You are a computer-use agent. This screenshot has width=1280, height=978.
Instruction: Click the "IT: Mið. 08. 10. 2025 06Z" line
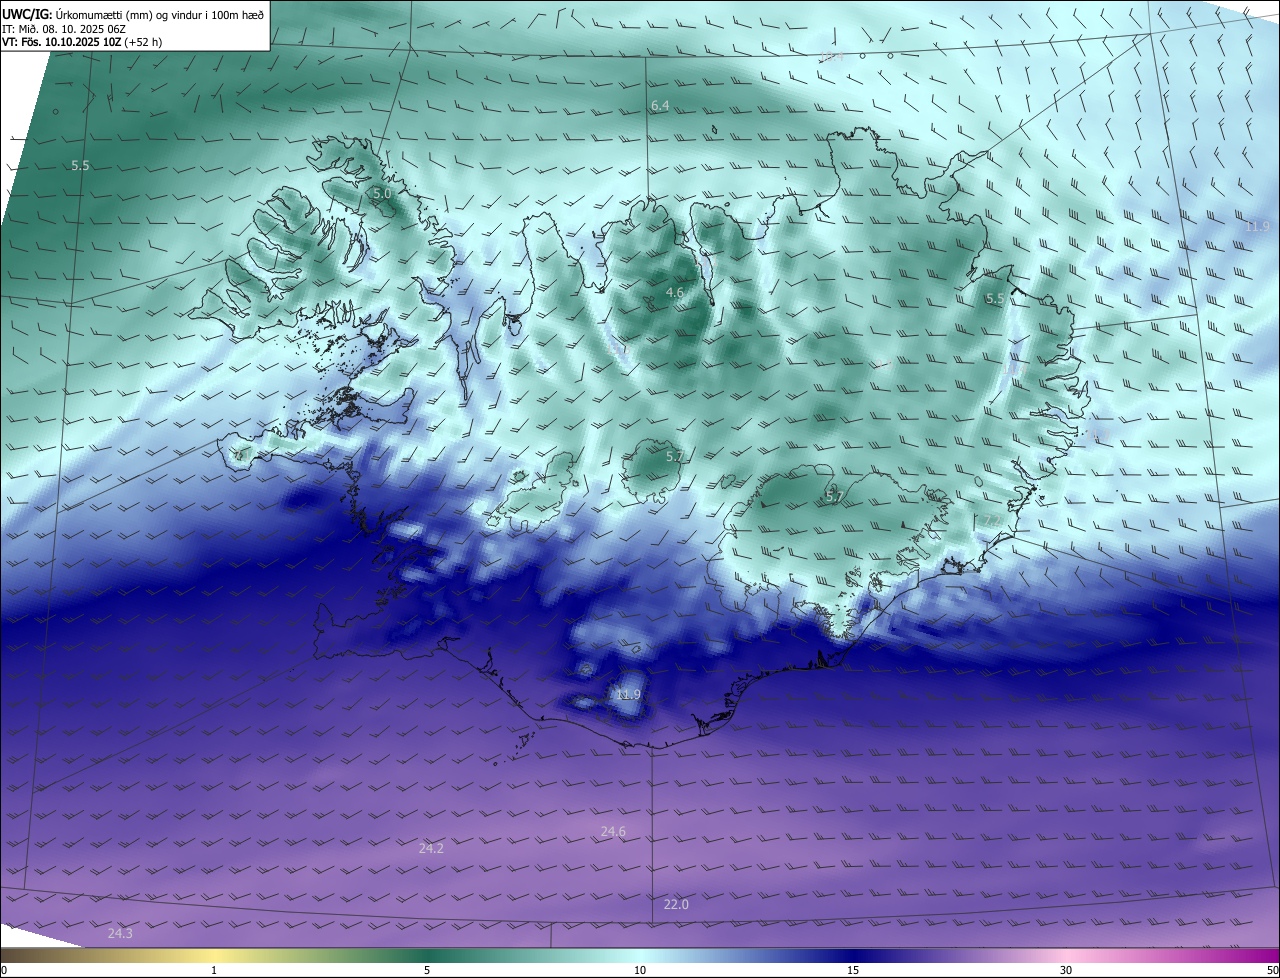click(64, 28)
